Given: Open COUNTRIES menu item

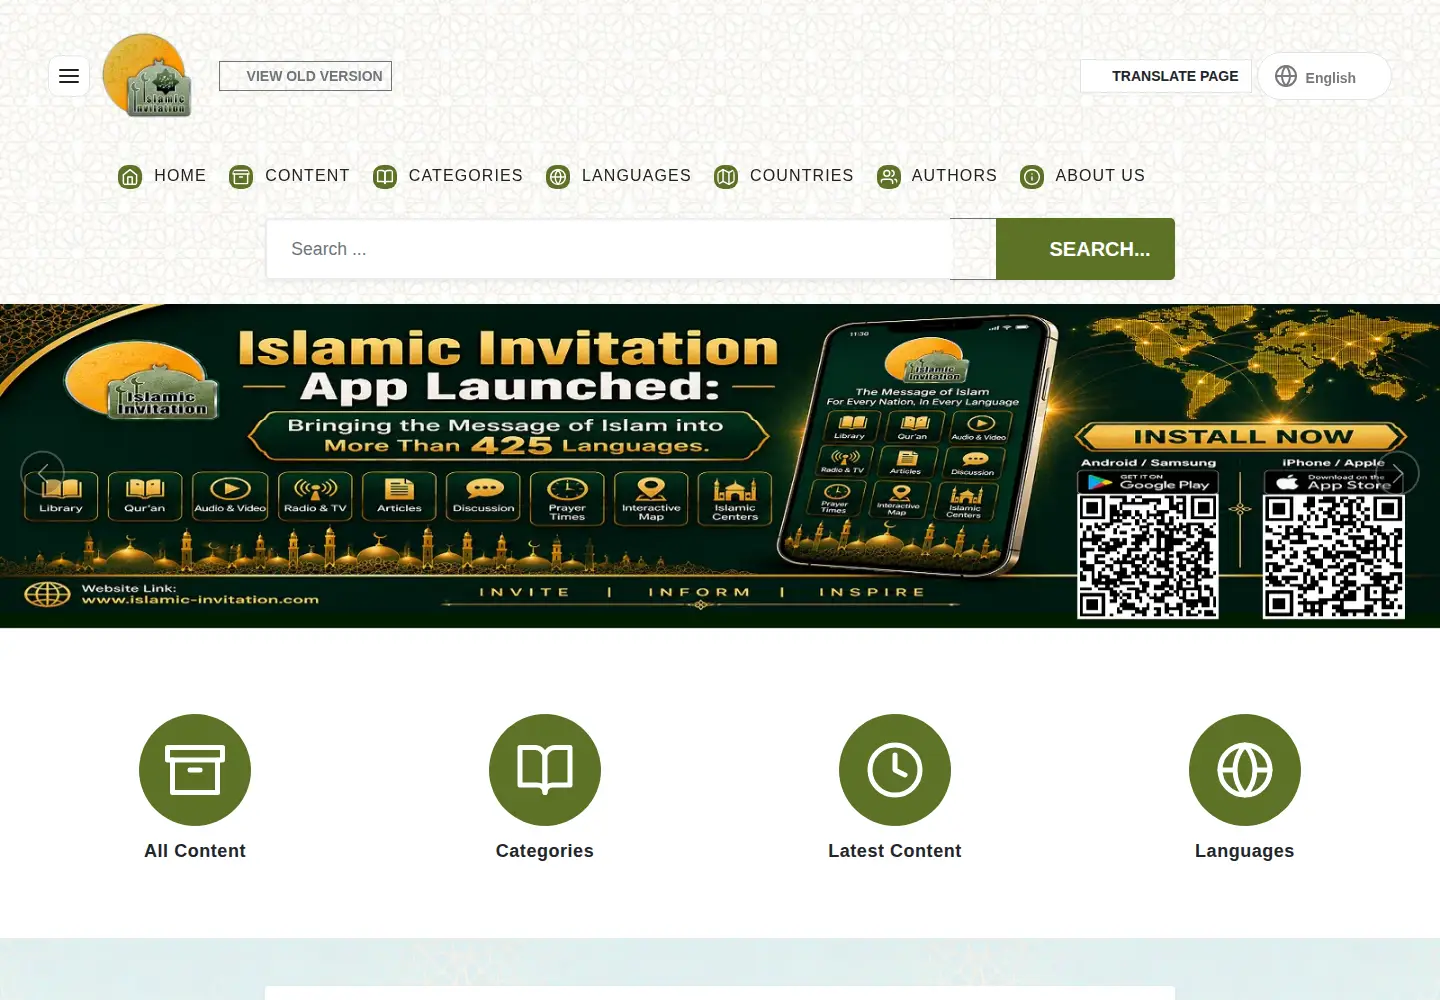Looking at the screenshot, I should click(x=802, y=176).
